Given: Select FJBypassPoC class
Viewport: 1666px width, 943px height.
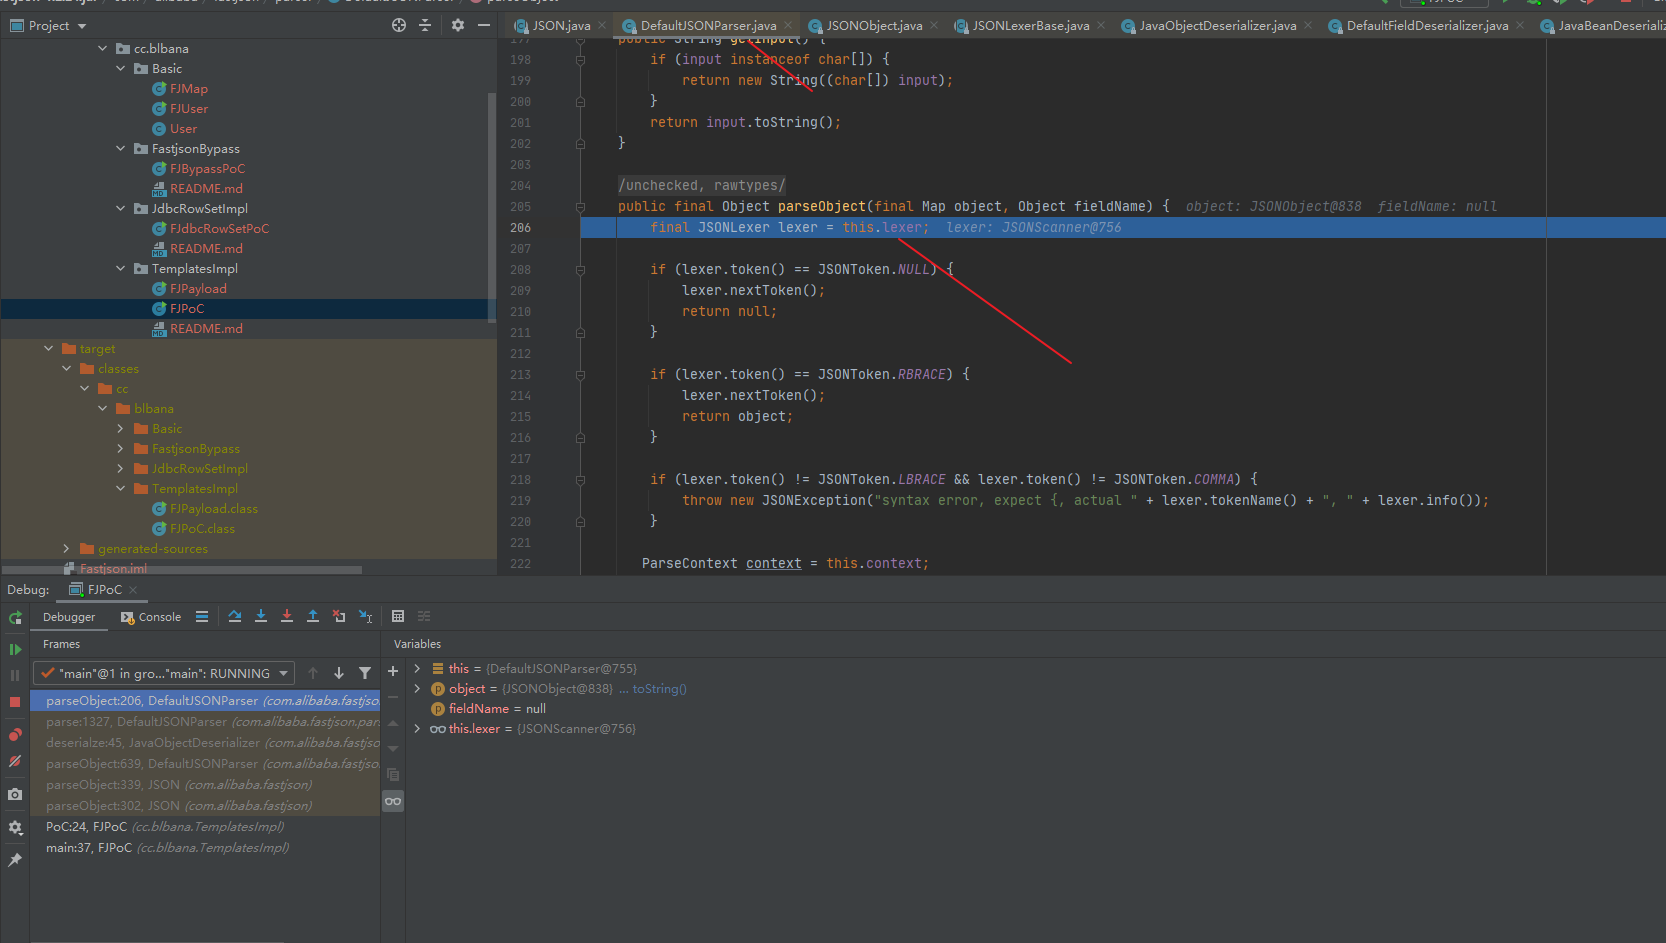Looking at the screenshot, I should coord(207,168).
